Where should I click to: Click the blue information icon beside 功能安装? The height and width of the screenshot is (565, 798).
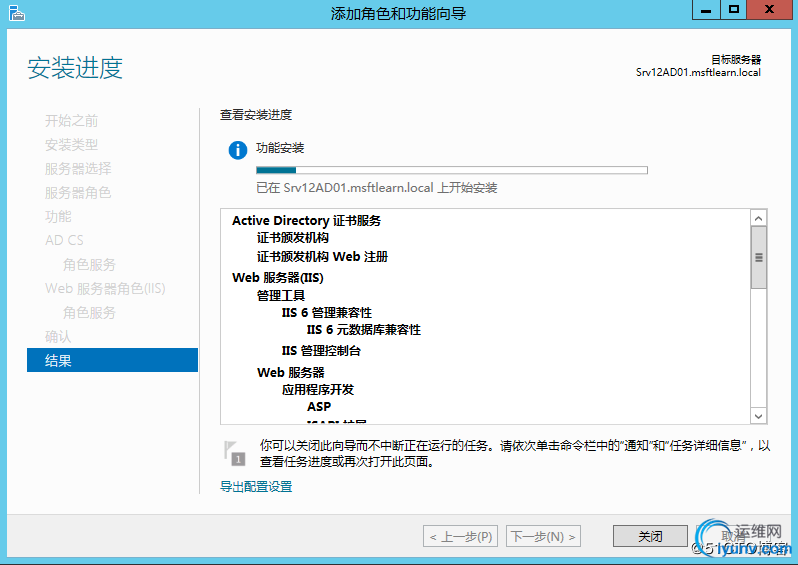tap(238, 150)
